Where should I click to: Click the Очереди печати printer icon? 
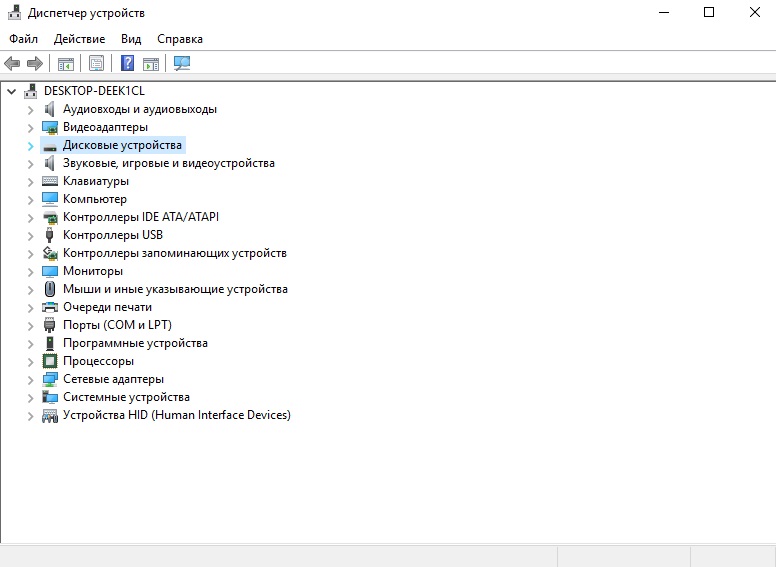(49, 307)
